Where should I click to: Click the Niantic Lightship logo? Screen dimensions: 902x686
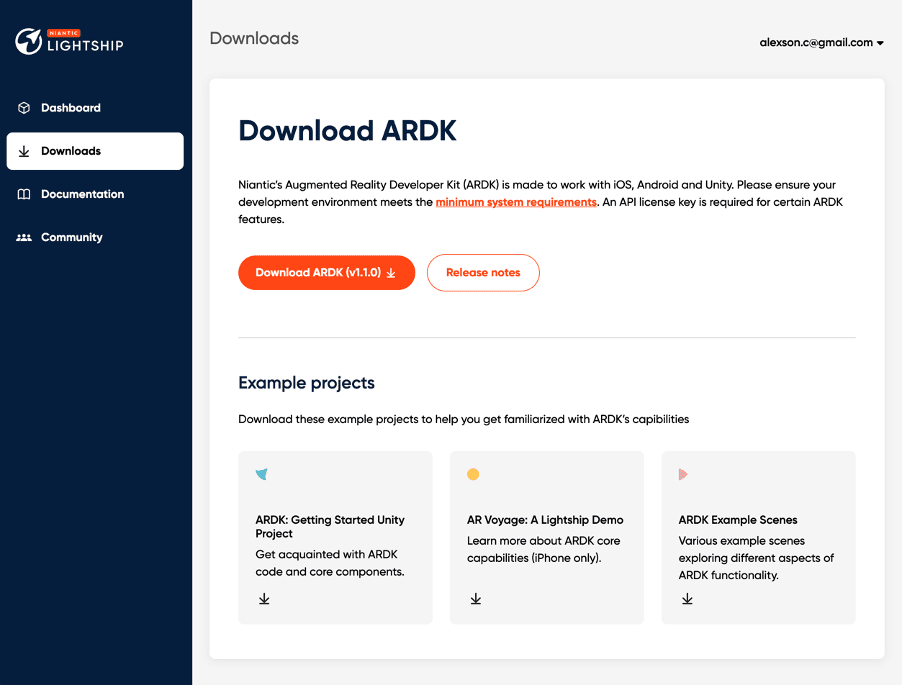point(69,41)
